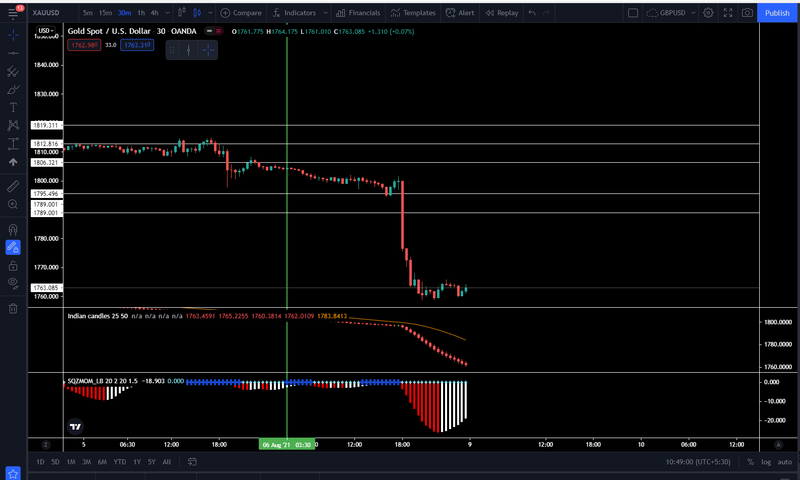Toggle percent scale mode
800x480 pixels.
click(751, 462)
